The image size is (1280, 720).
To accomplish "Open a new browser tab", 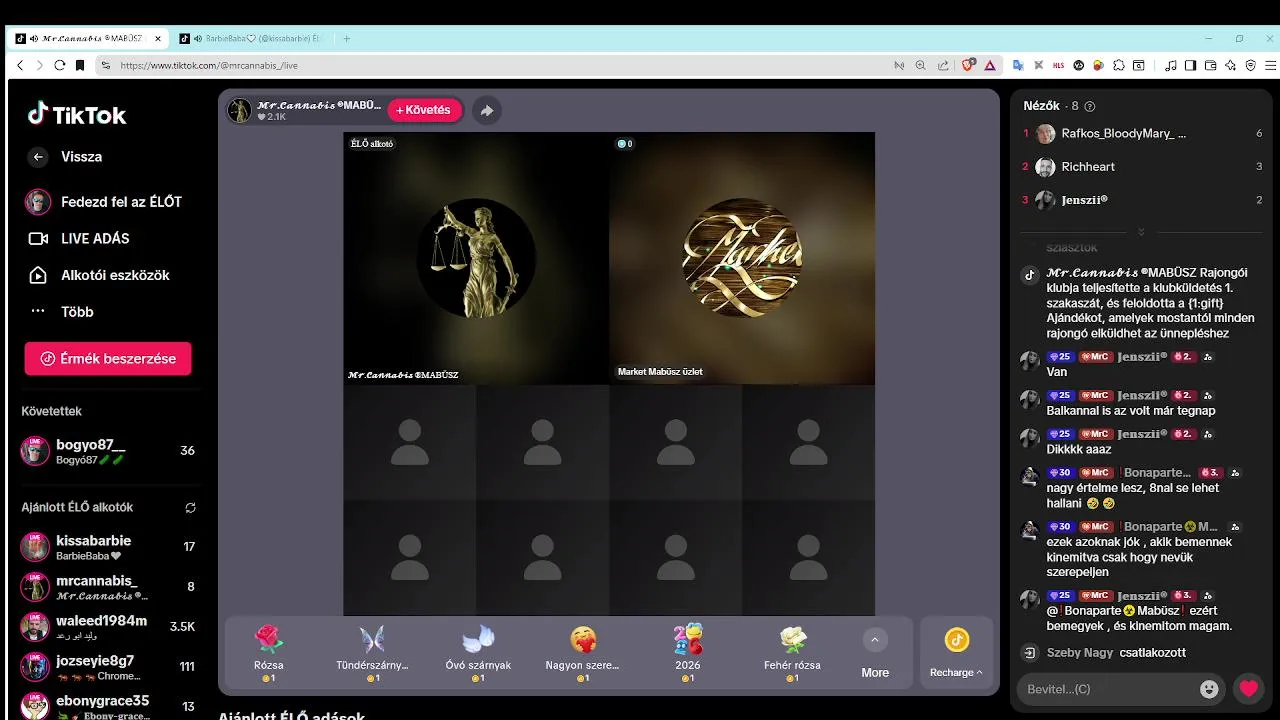I will (x=347, y=39).
